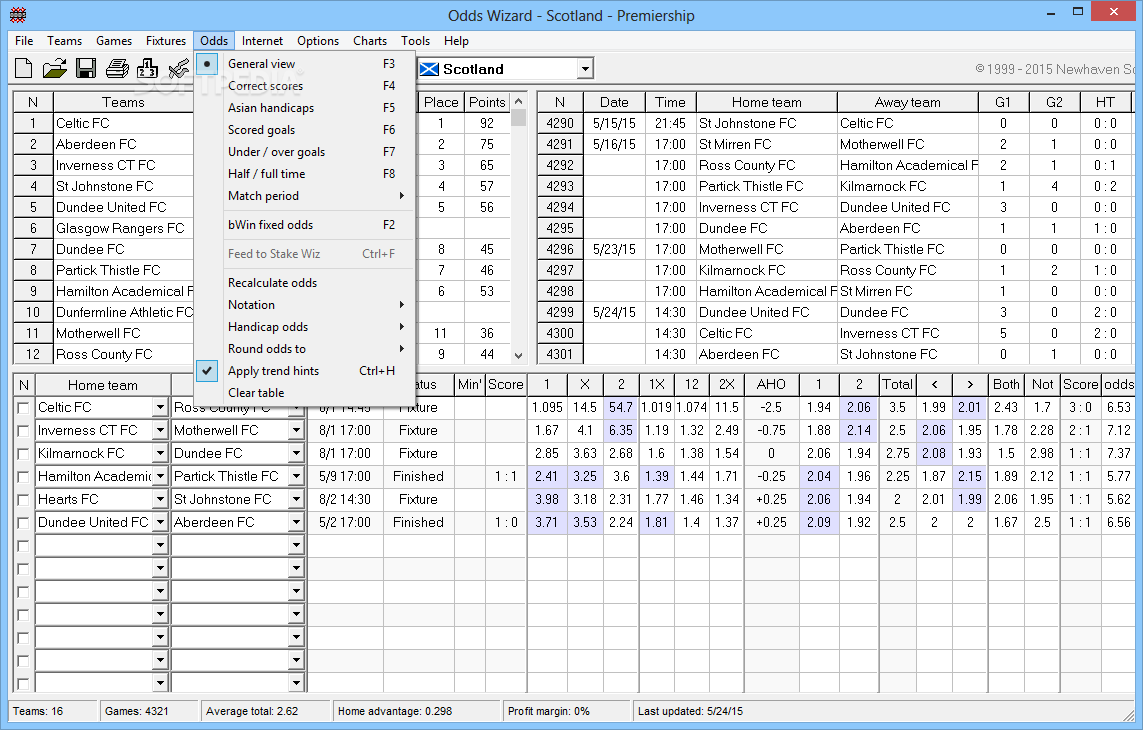Viewport: 1143px width, 730px height.
Task: Toggle Apply trend hints option
Action: 305,370
